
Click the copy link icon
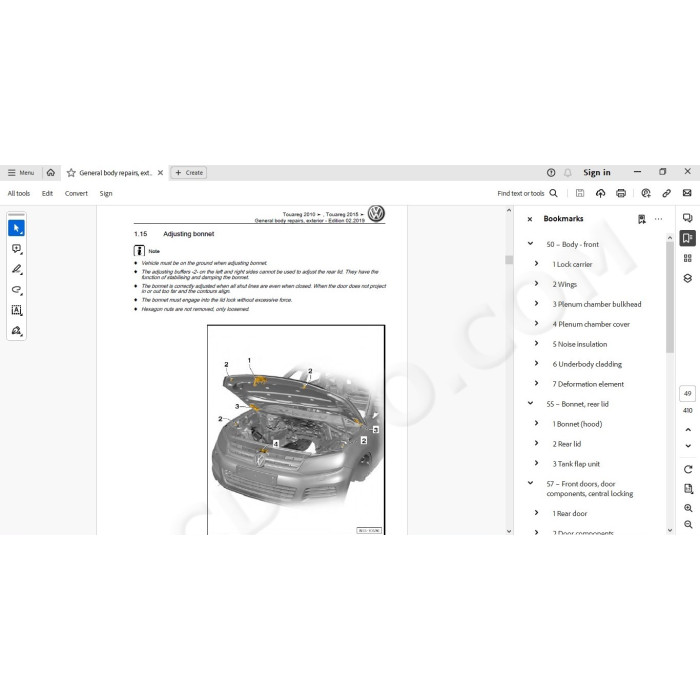point(667,193)
